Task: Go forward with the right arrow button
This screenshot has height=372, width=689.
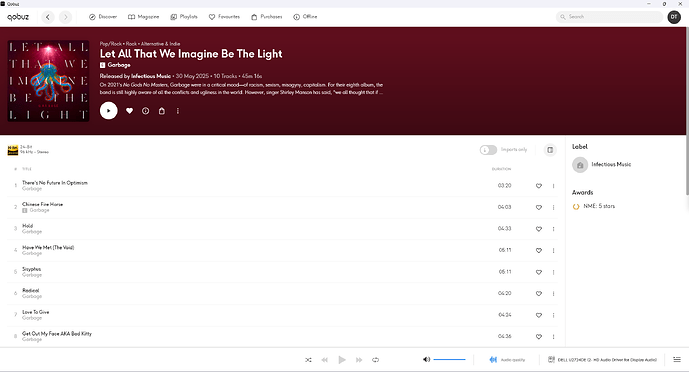Action: [65, 17]
